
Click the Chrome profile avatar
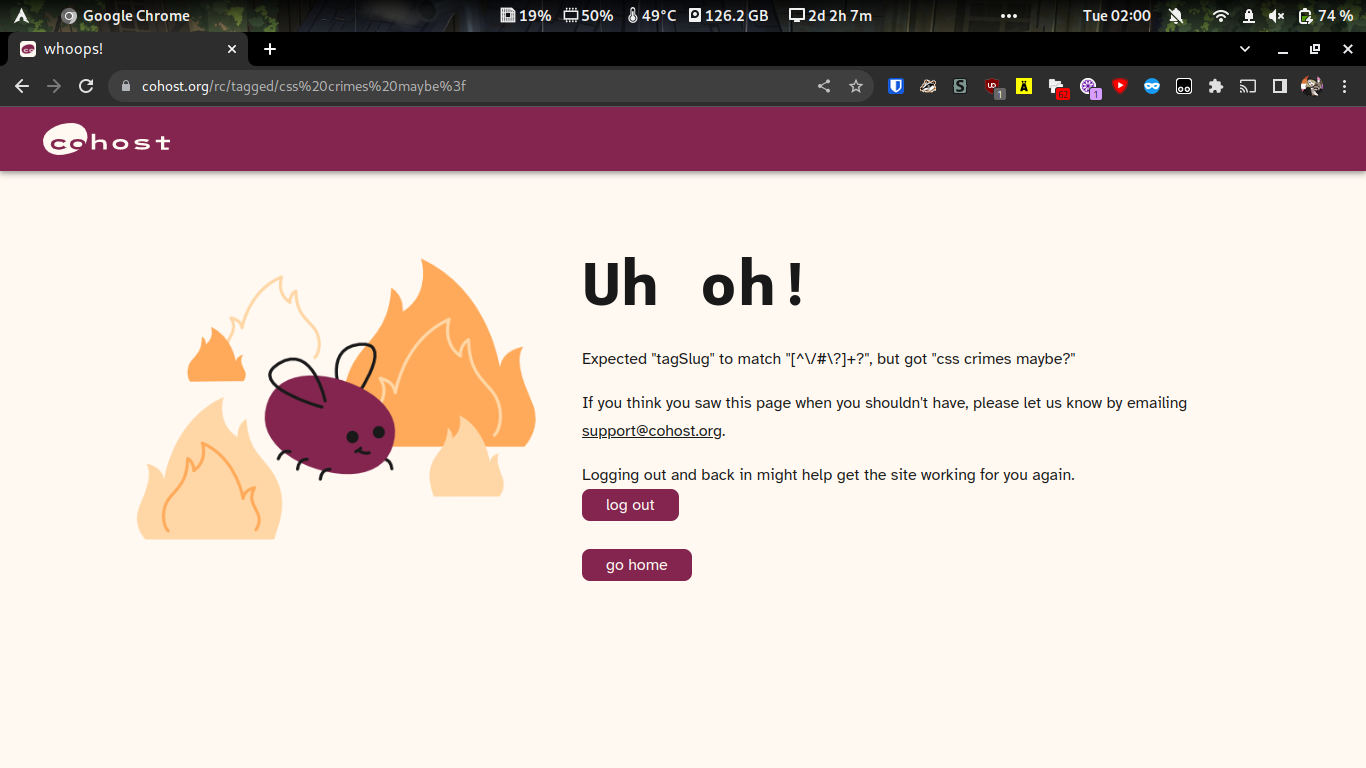click(x=1312, y=86)
